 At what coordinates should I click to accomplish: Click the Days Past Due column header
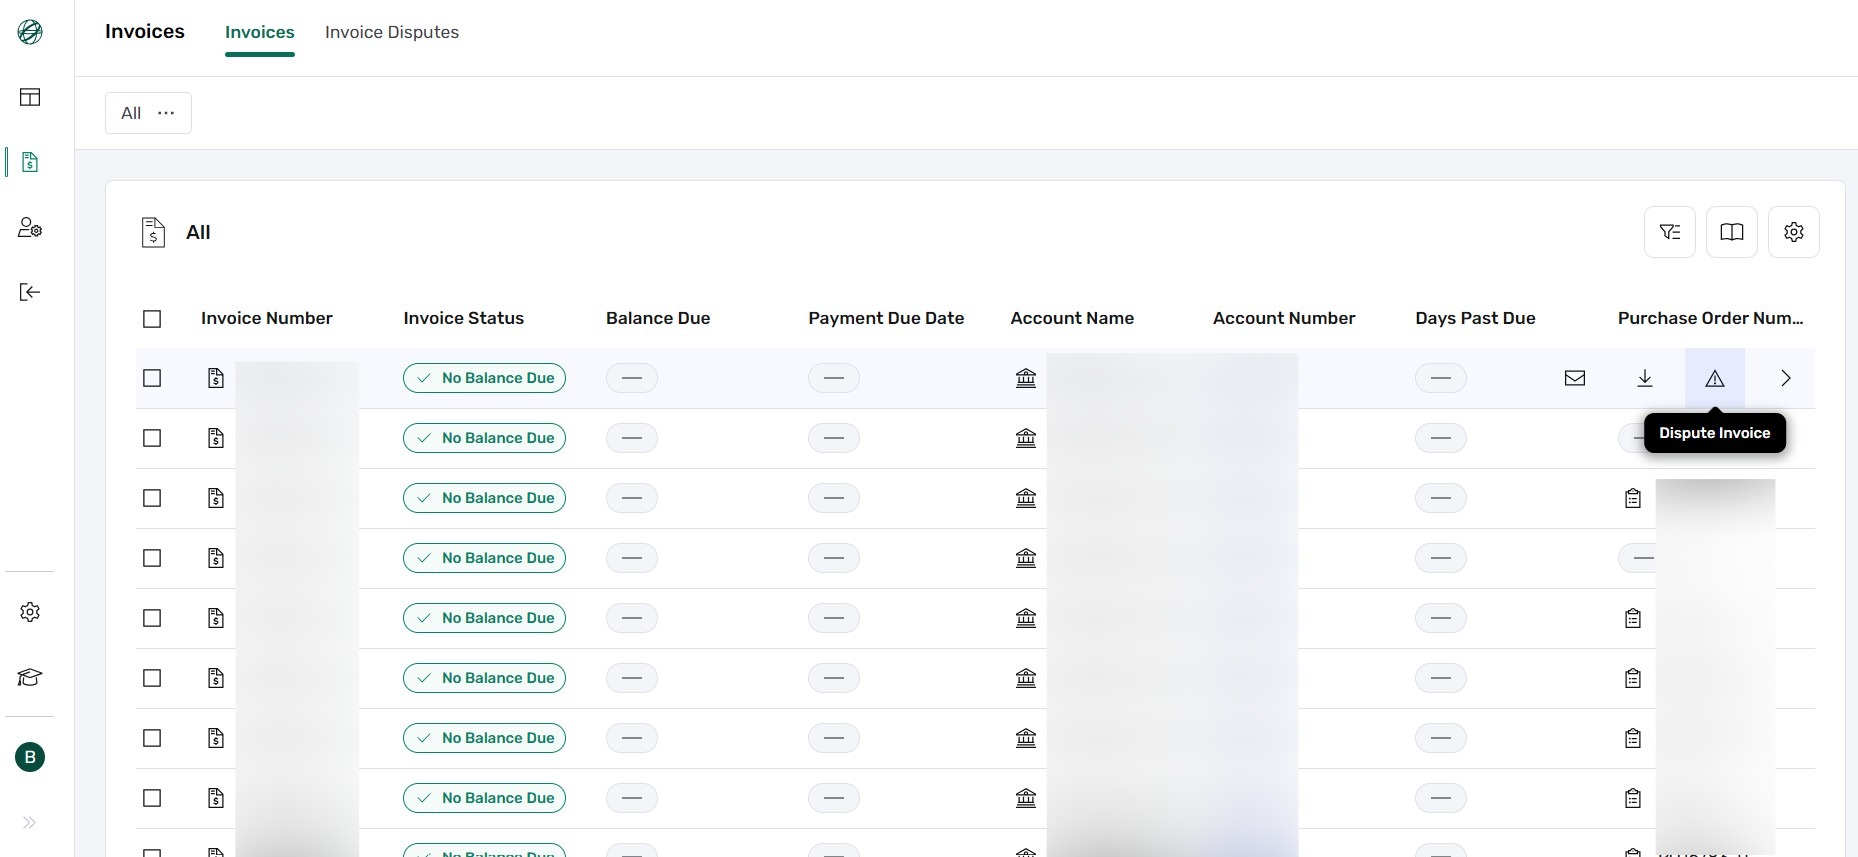pos(1475,318)
